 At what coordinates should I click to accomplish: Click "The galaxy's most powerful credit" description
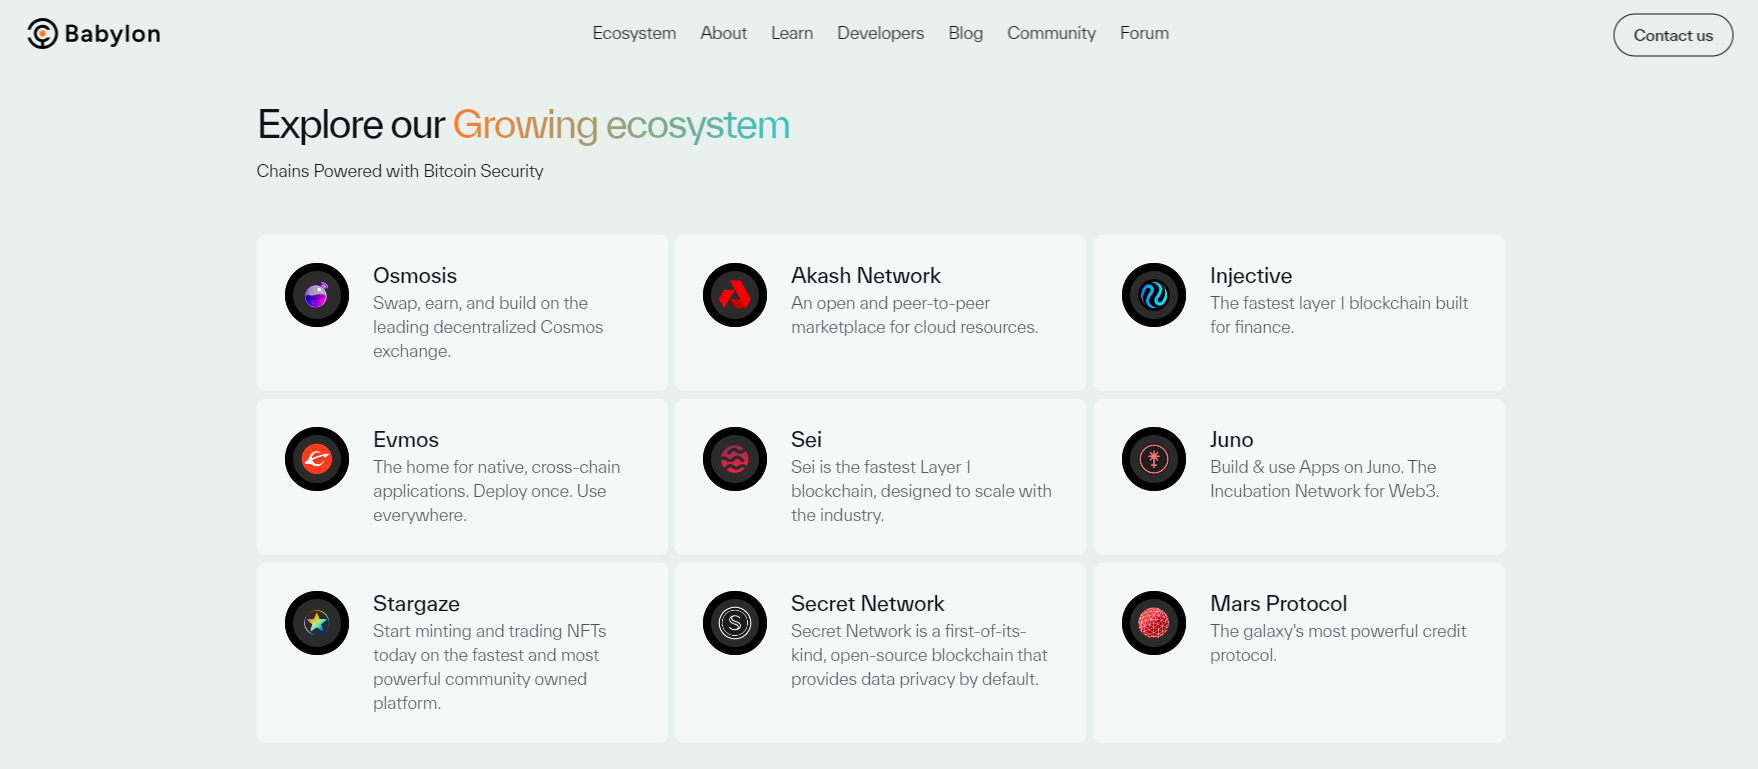click(1338, 643)
